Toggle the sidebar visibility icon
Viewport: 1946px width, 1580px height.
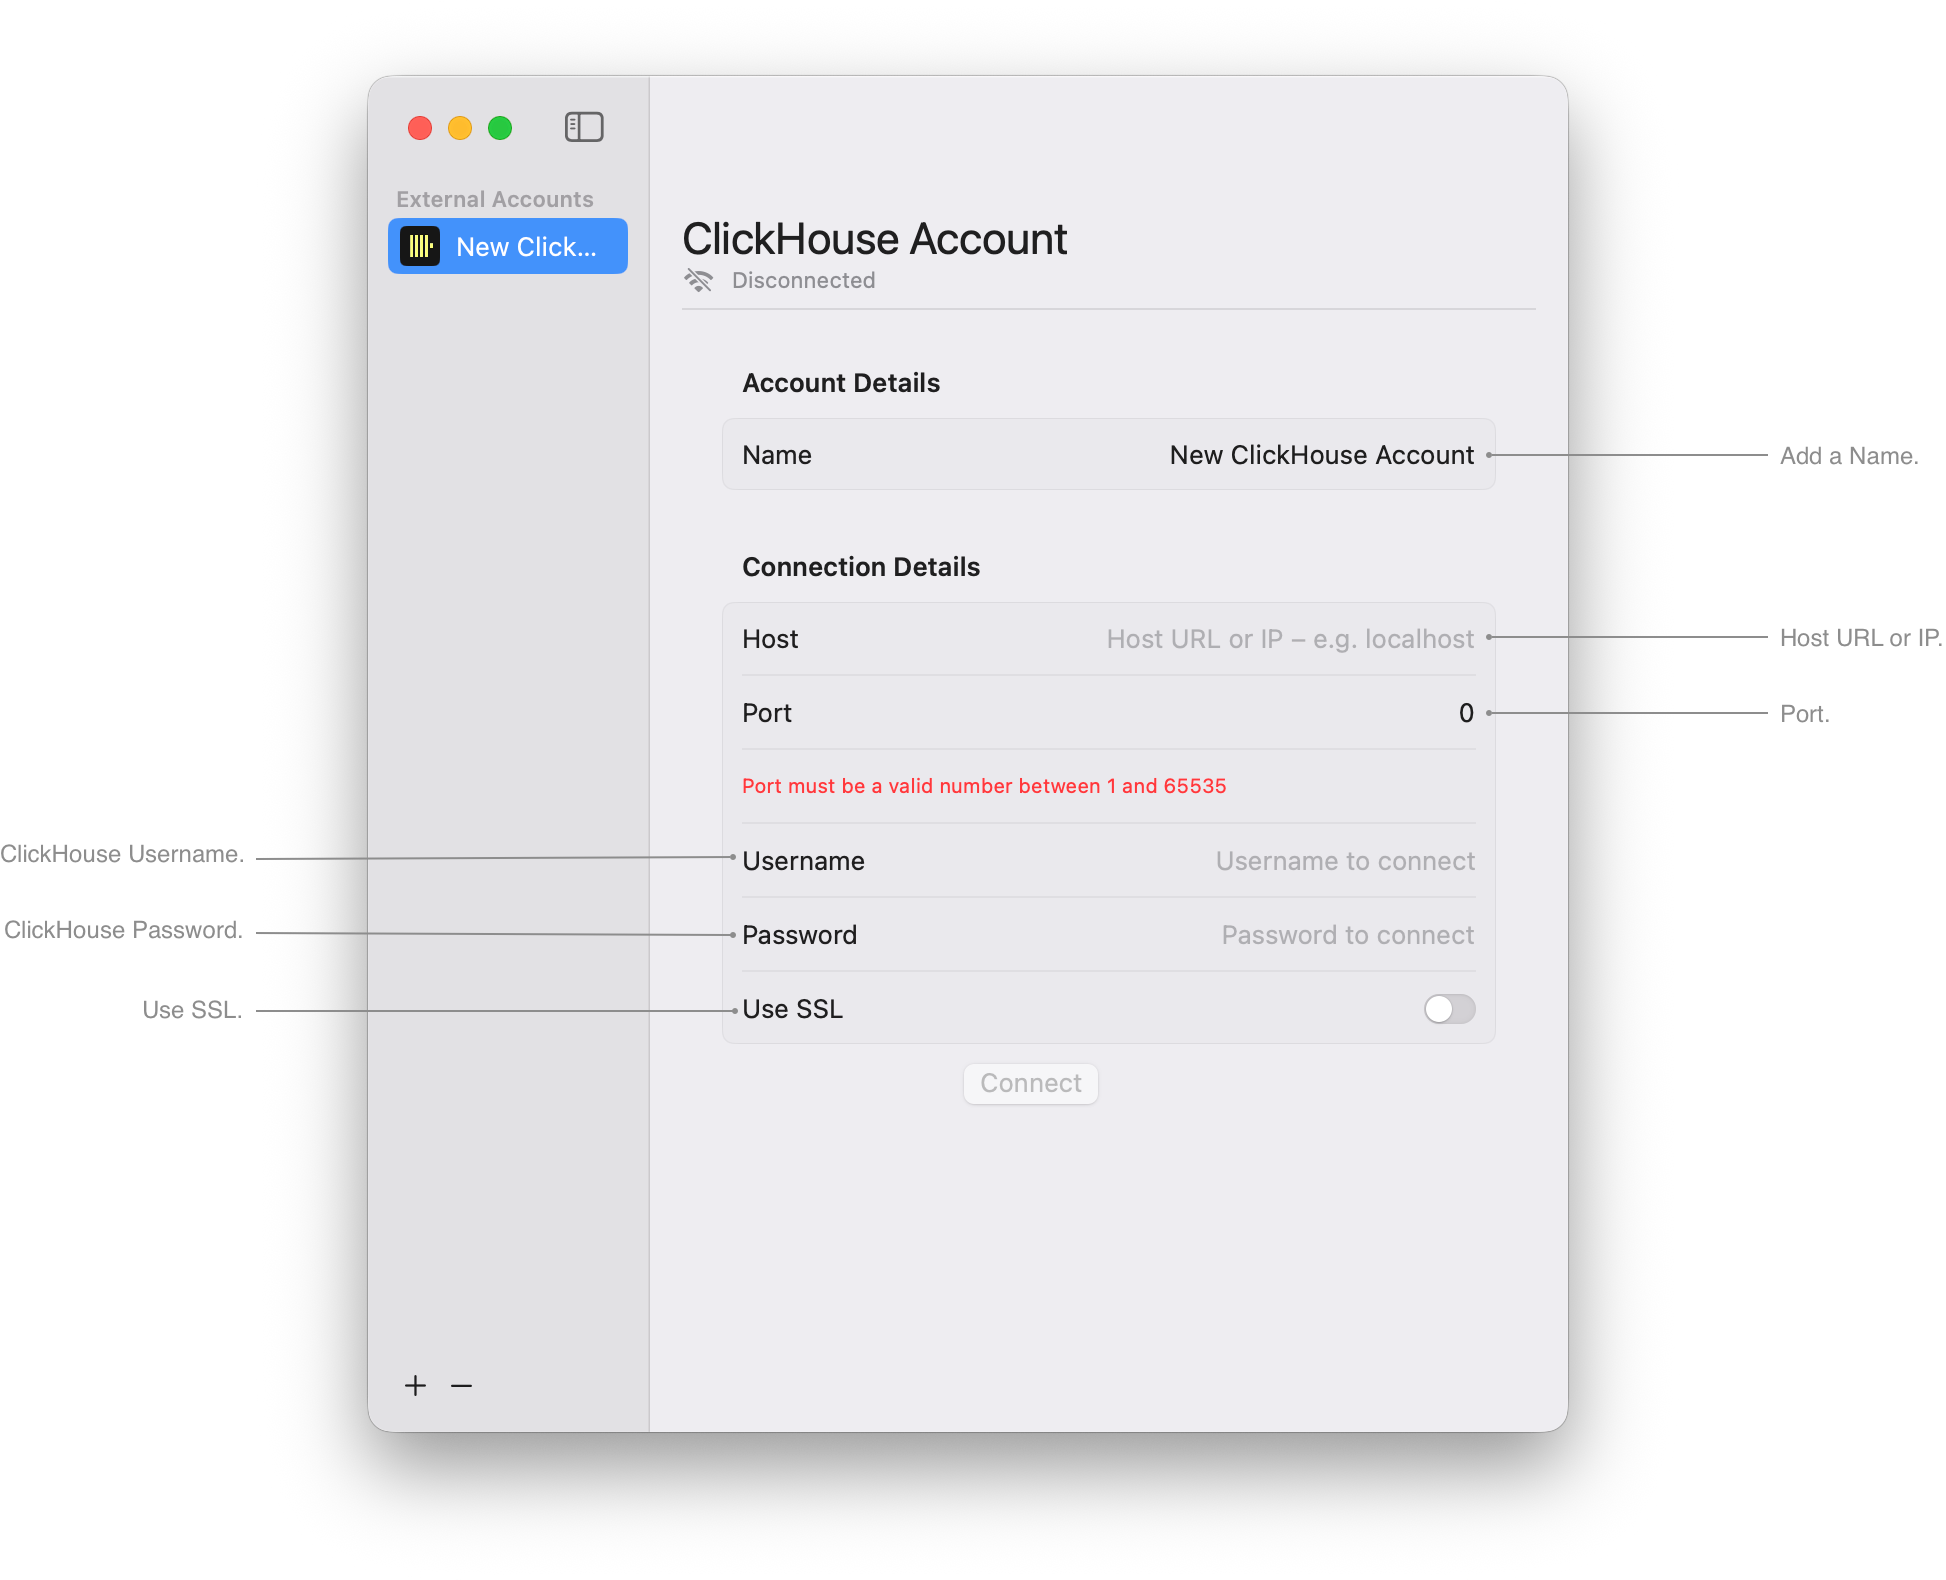(584, 127)
